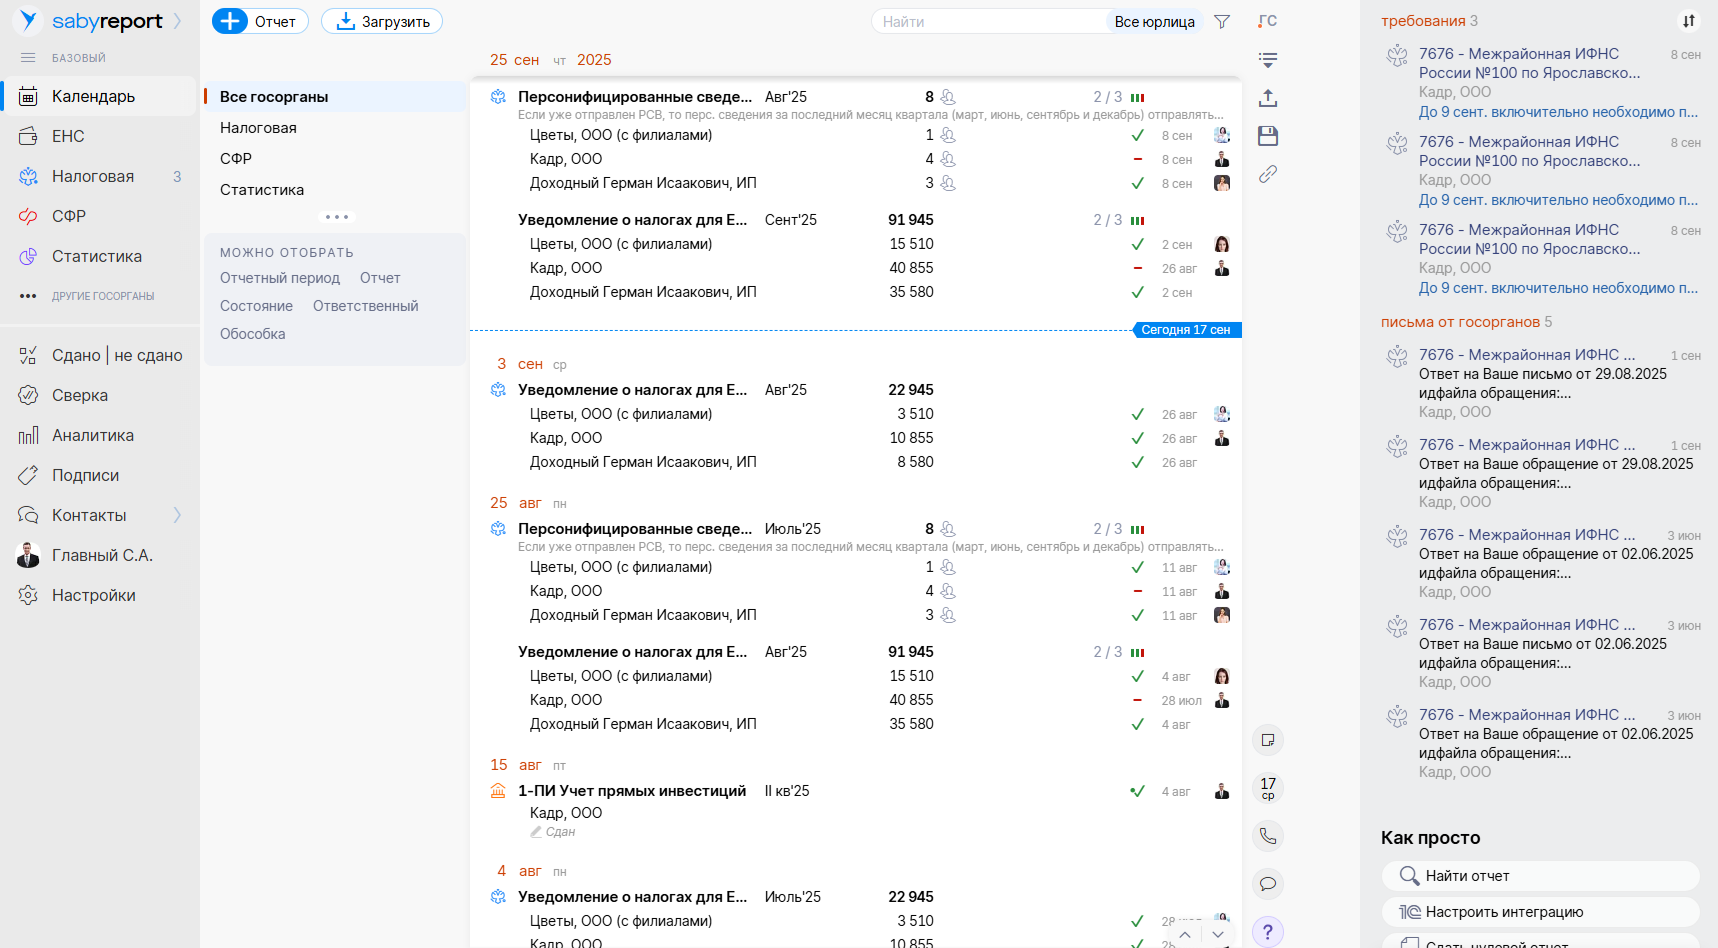Select the СФР filter in госорганы list
This screenshot has width=1718, height=948.
point(236,159)
